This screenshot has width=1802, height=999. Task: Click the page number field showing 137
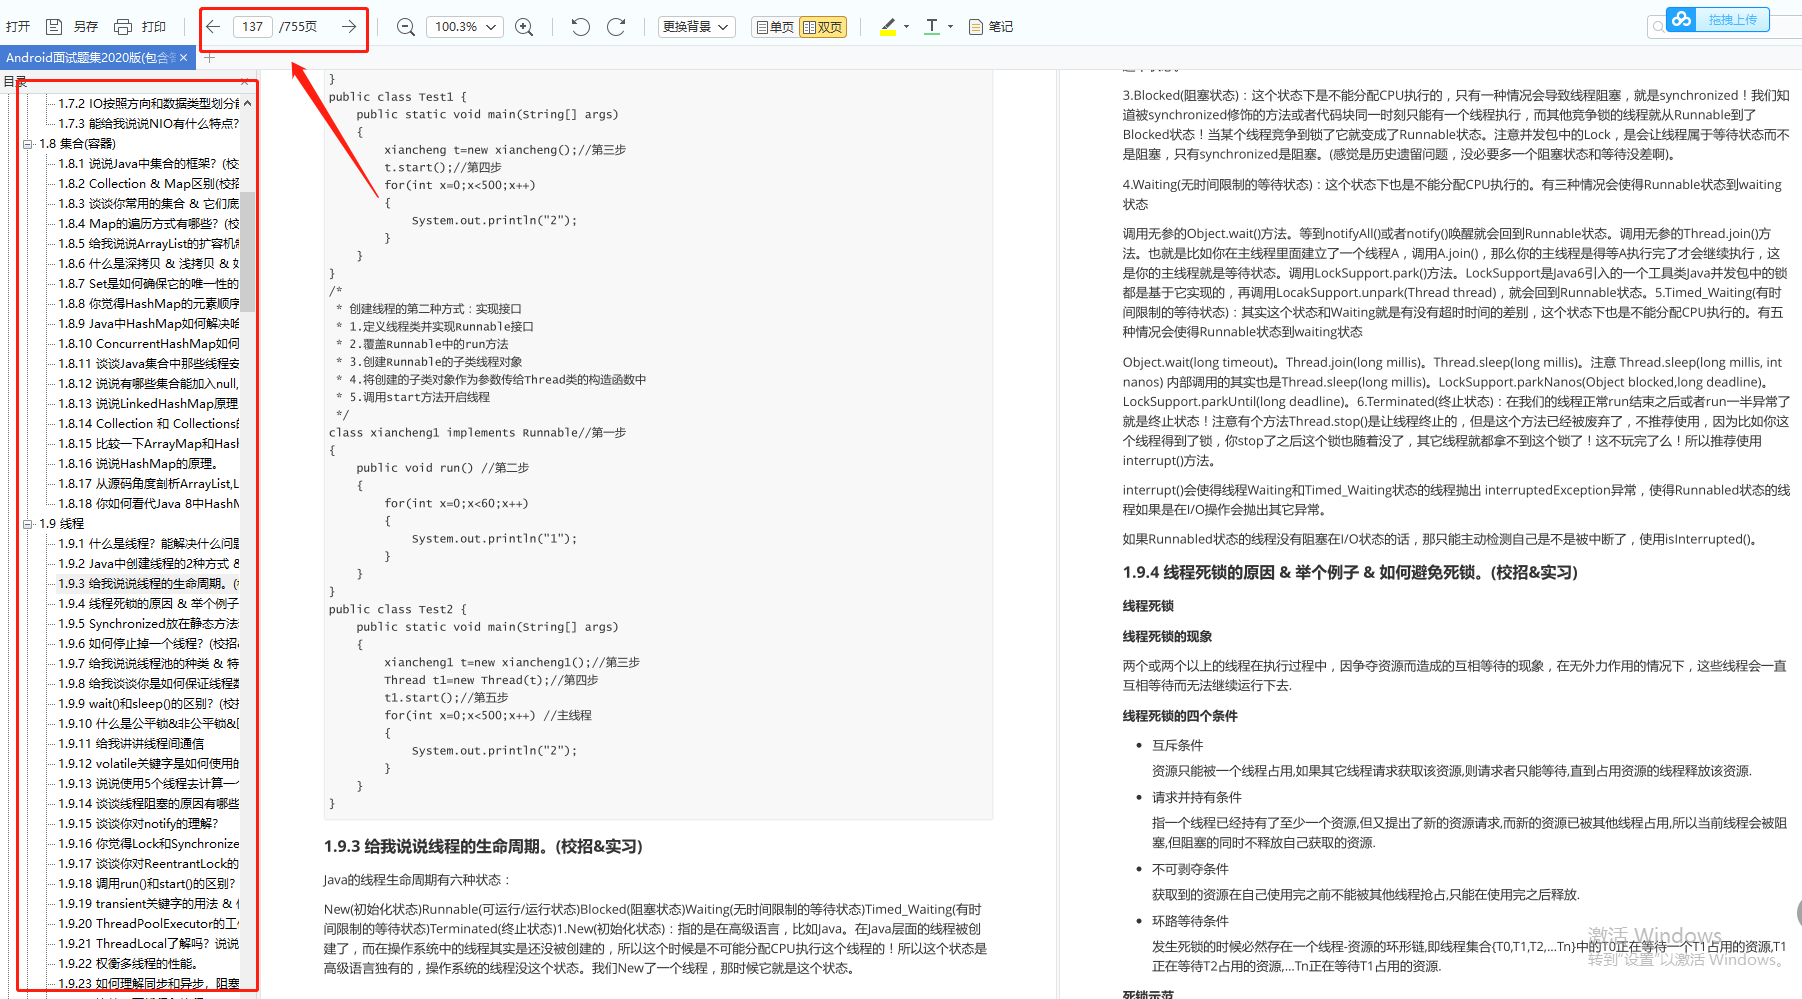pyautogui.click(x=253, y=27)
